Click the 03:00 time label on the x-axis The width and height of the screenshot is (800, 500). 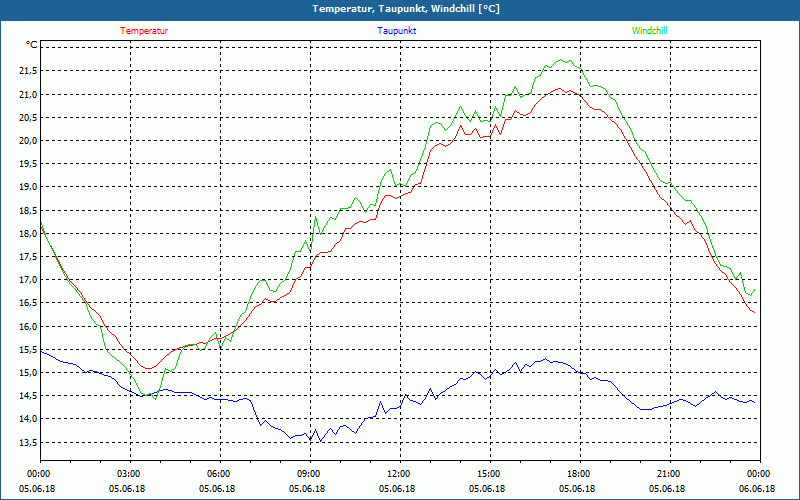coord(131,474)
